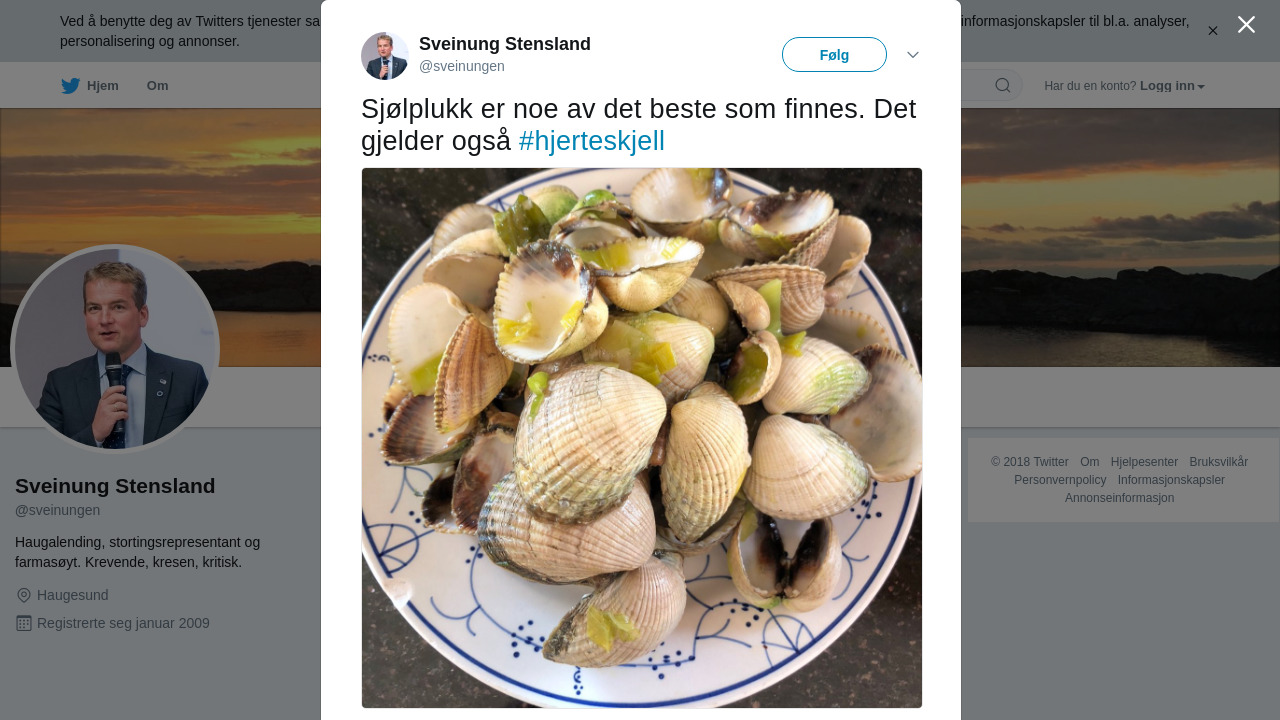Screen dimensions: 1280x720
Task: Click the Twitter bird Hjem icon
Action: (70, 86)
